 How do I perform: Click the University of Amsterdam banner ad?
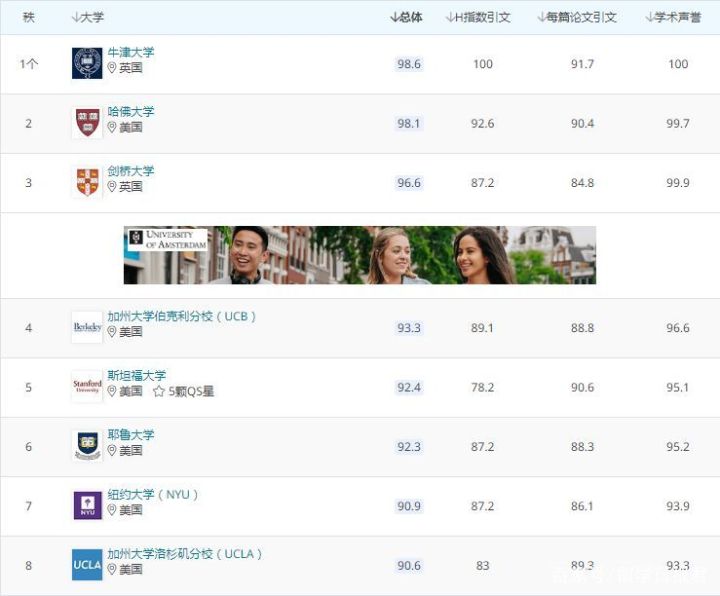point(360,255)
